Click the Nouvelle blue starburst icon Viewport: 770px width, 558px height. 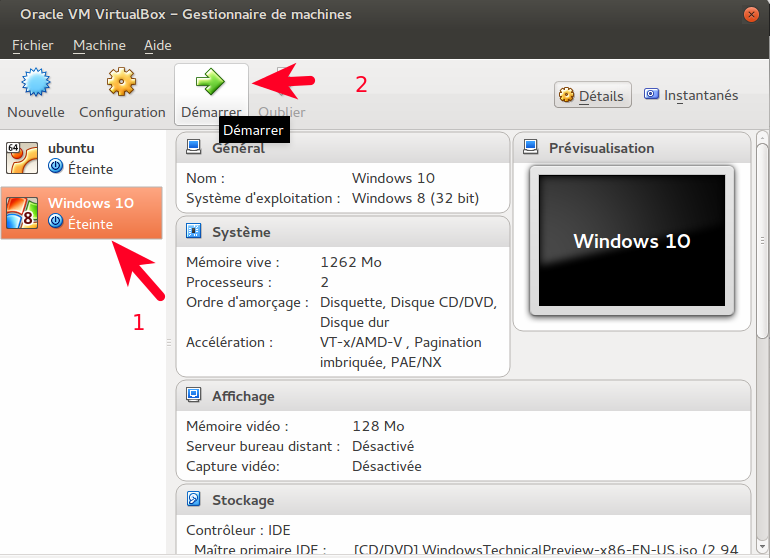tap(36, 82)
